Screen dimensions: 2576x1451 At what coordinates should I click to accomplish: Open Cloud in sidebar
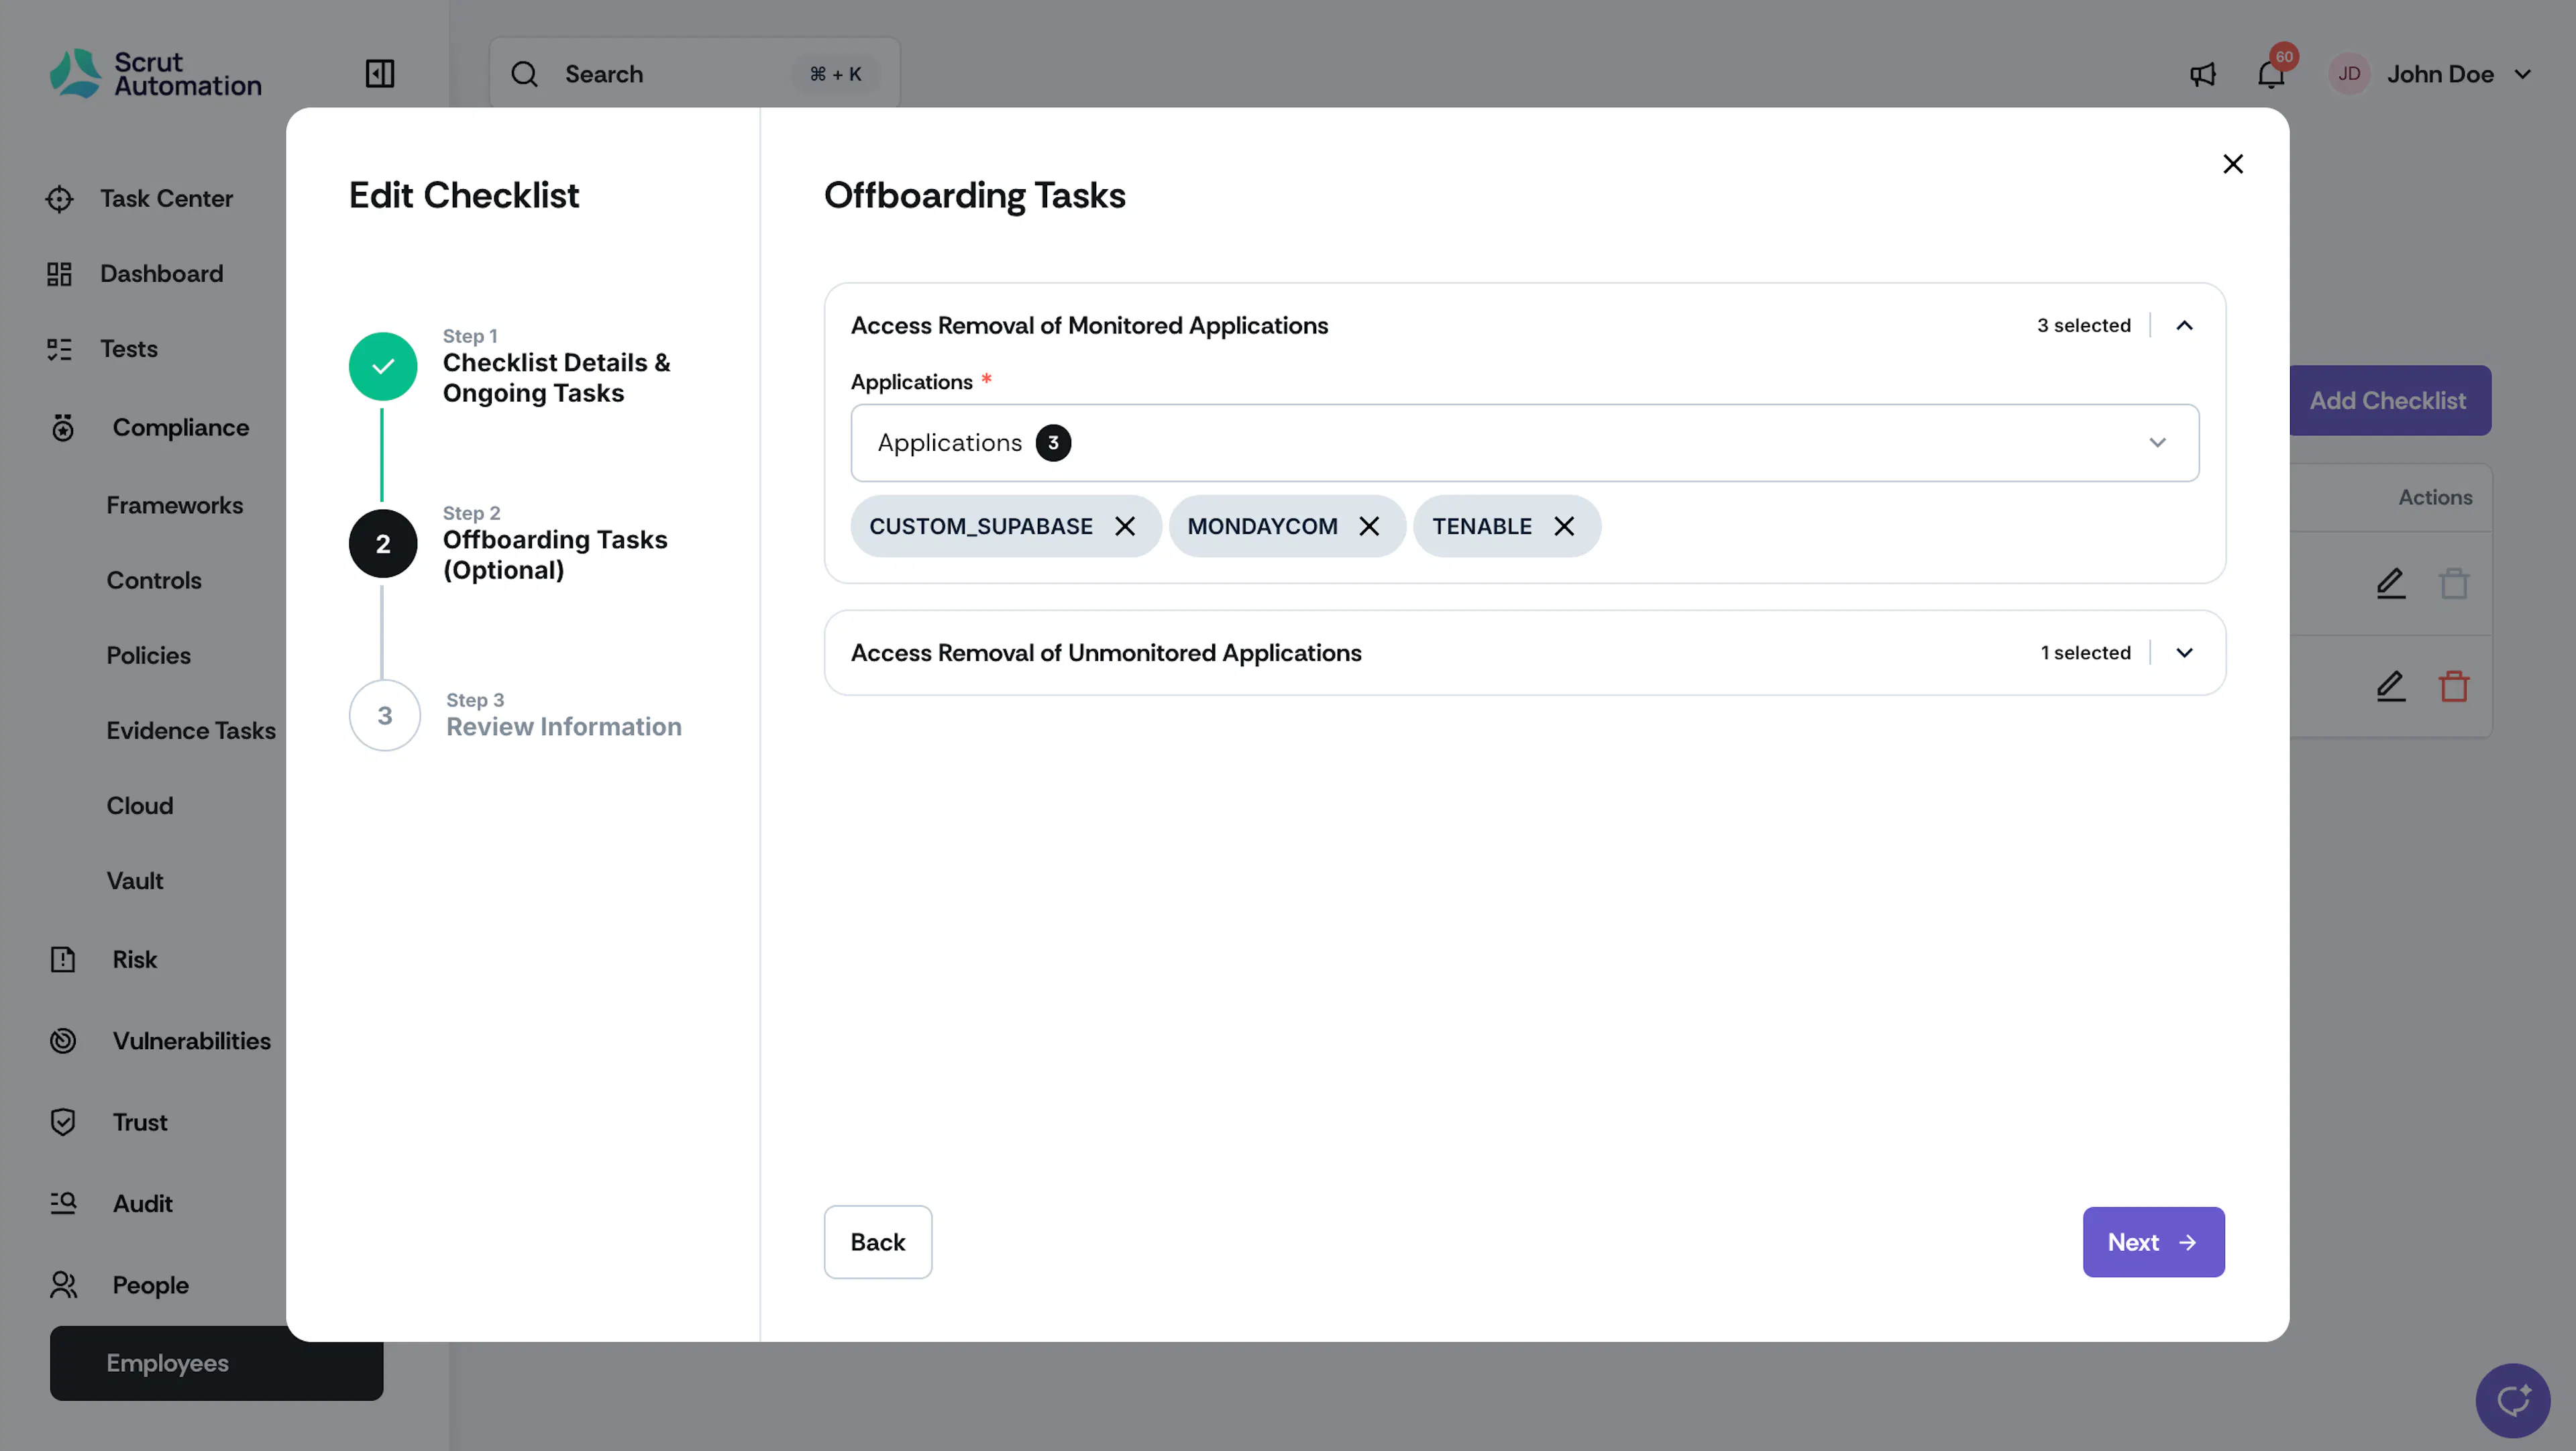pos(140,806)
